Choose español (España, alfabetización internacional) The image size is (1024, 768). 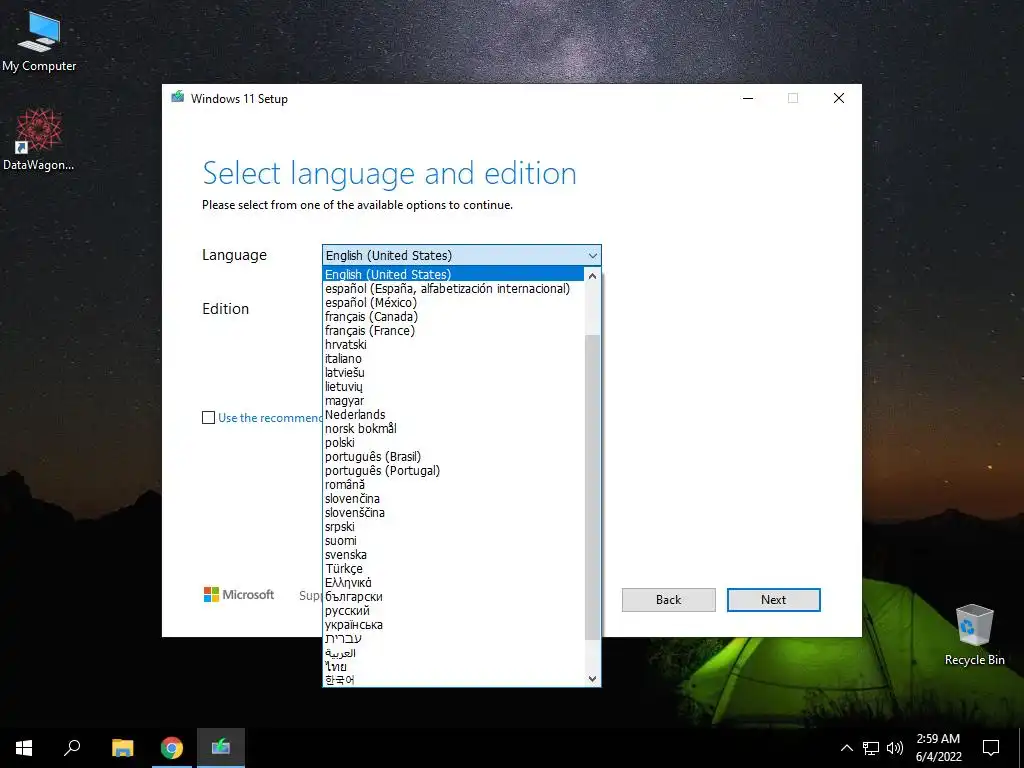coord(453,289)
